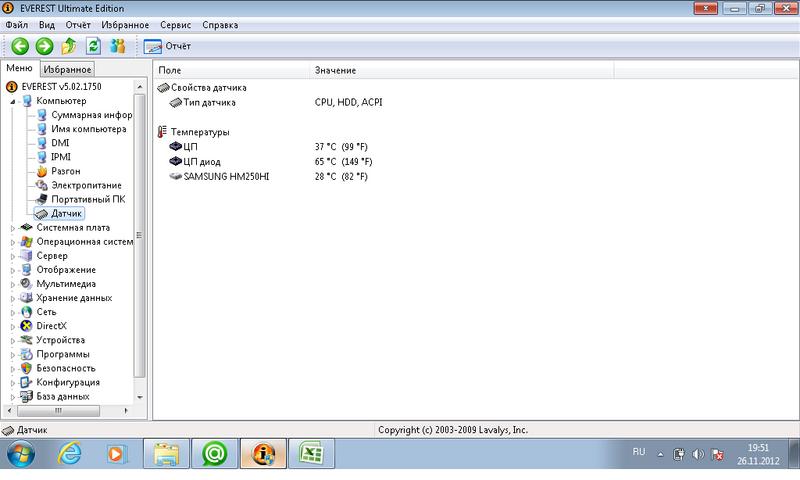Select the DMI tree item
The height and width of the screenshot is (480, 800).
60,143
